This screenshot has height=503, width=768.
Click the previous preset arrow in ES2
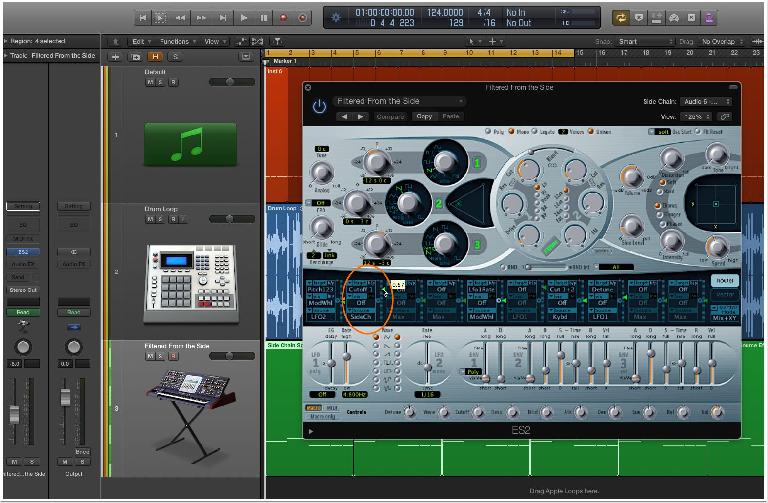click(x=344, y=117)
